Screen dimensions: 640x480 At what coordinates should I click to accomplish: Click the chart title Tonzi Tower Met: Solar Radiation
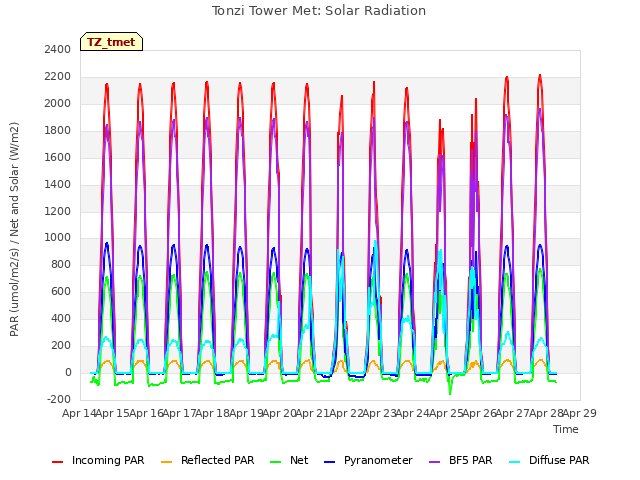[319, 11]
